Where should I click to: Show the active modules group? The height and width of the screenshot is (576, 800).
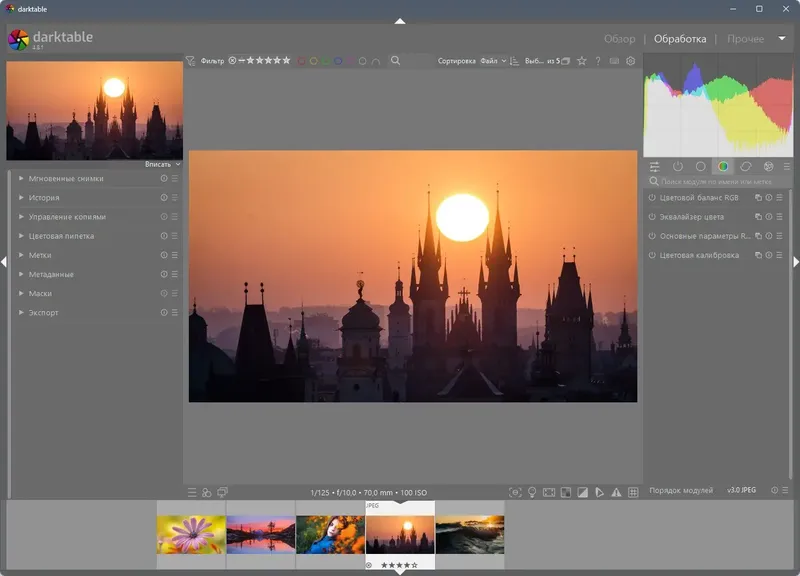[x=678, y=166]
